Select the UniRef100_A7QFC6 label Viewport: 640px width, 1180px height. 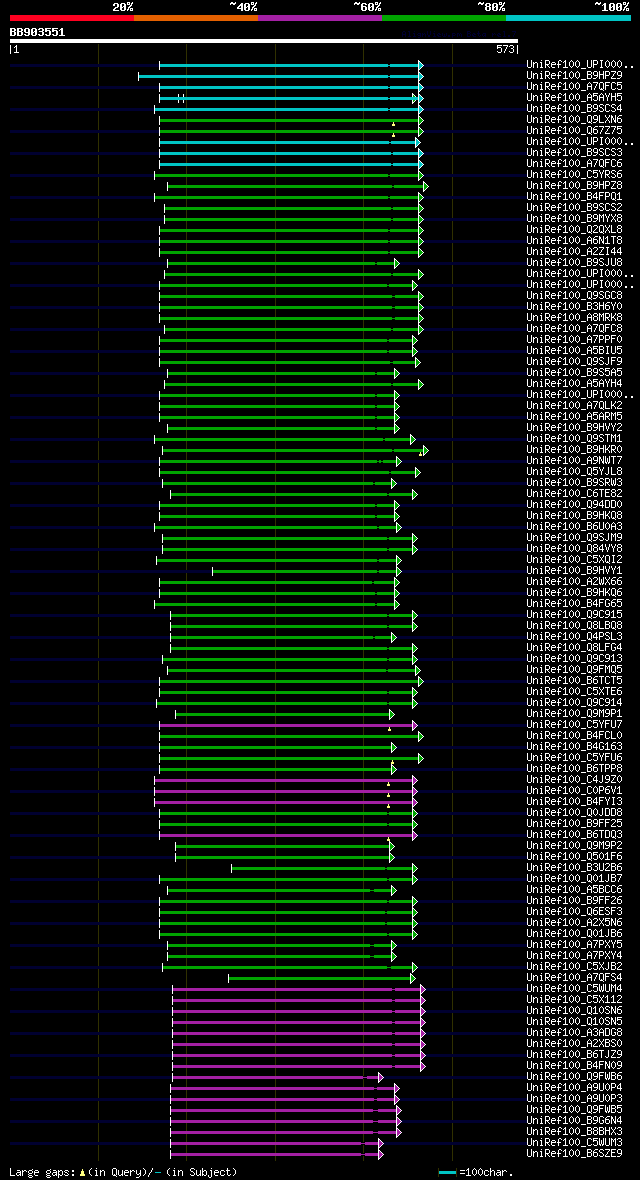574,163
